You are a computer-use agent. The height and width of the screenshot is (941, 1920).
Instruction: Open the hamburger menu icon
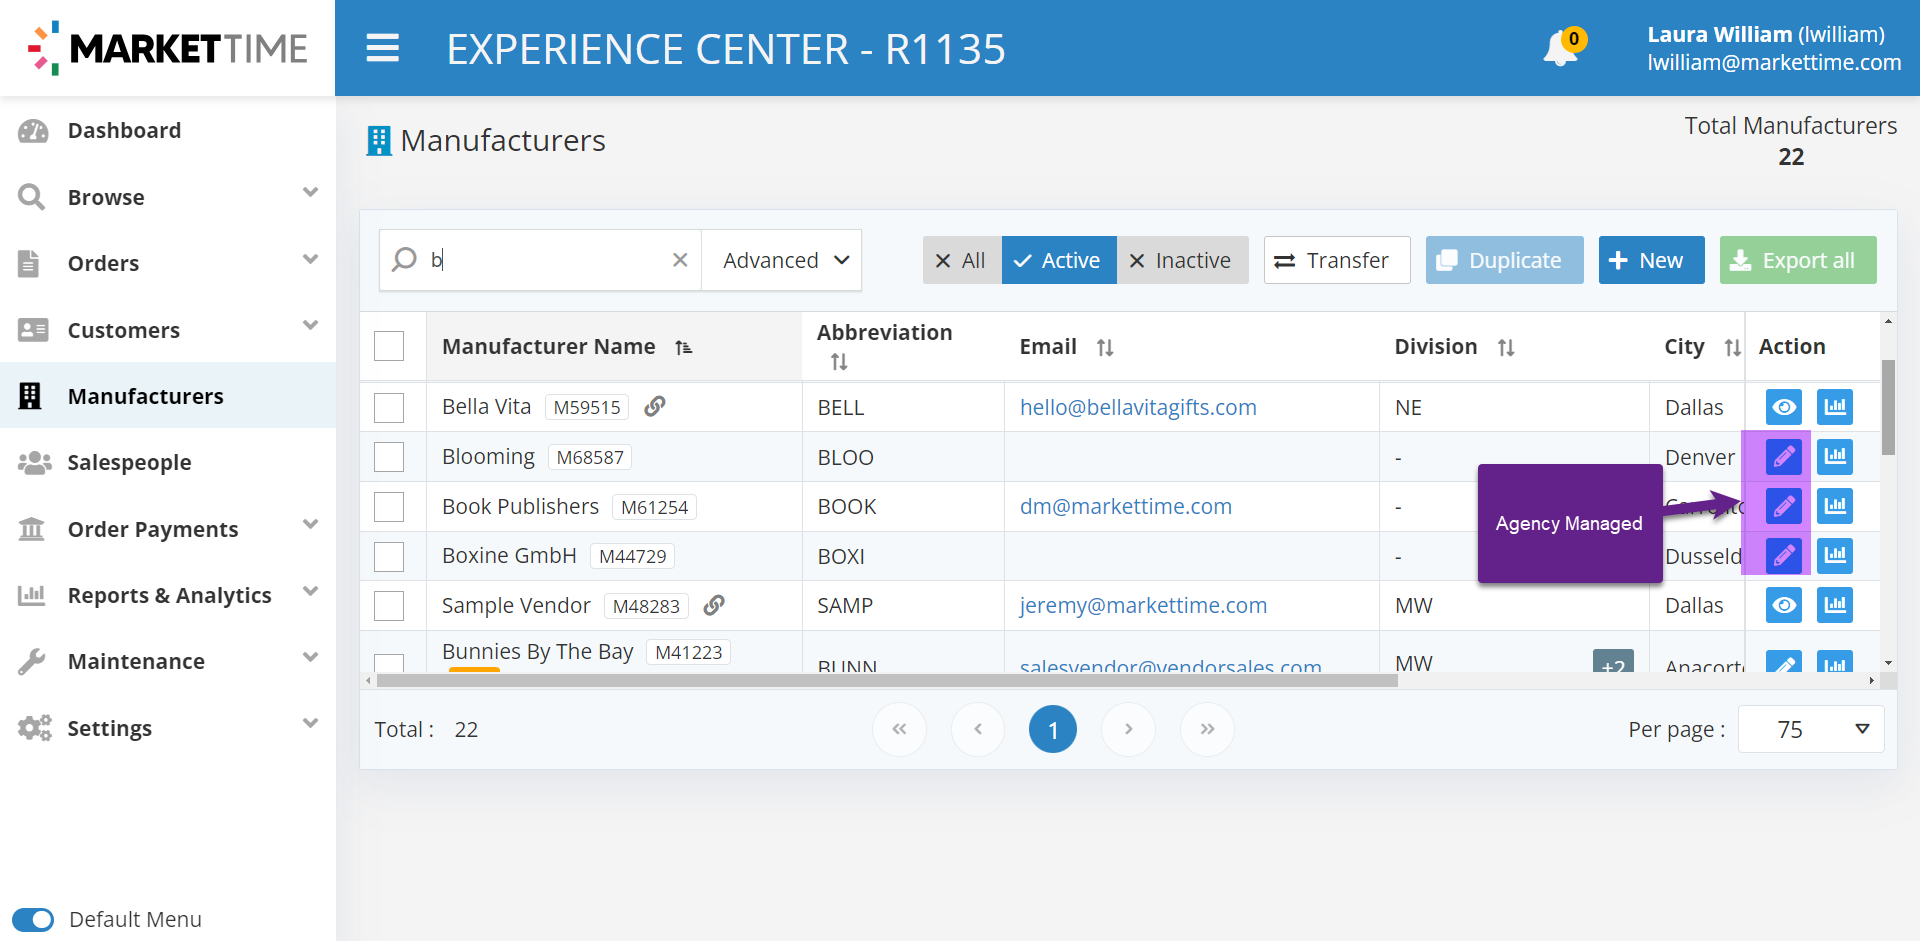click(x=382, y=48)
